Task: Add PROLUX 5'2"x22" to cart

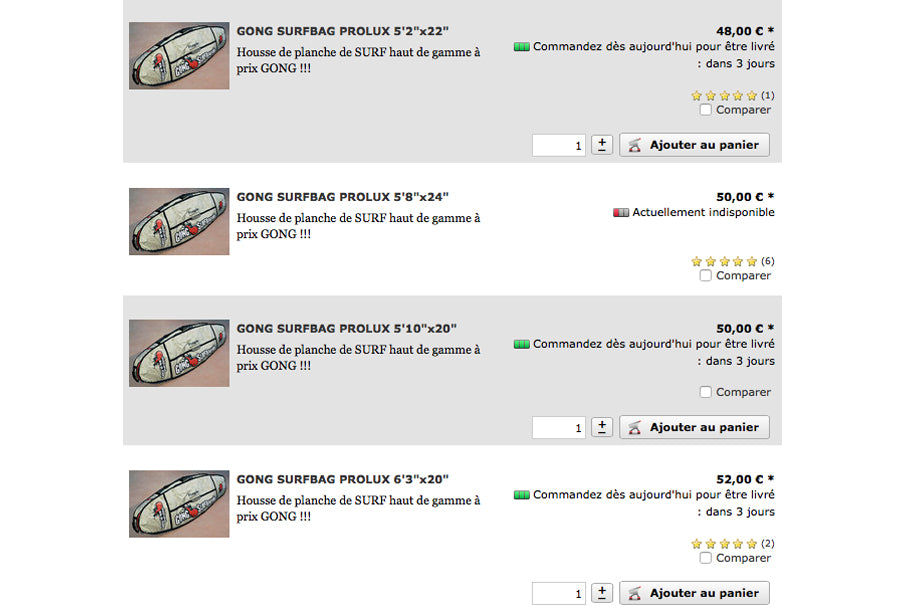Action: pyautogui.click(x=695, y=145)
